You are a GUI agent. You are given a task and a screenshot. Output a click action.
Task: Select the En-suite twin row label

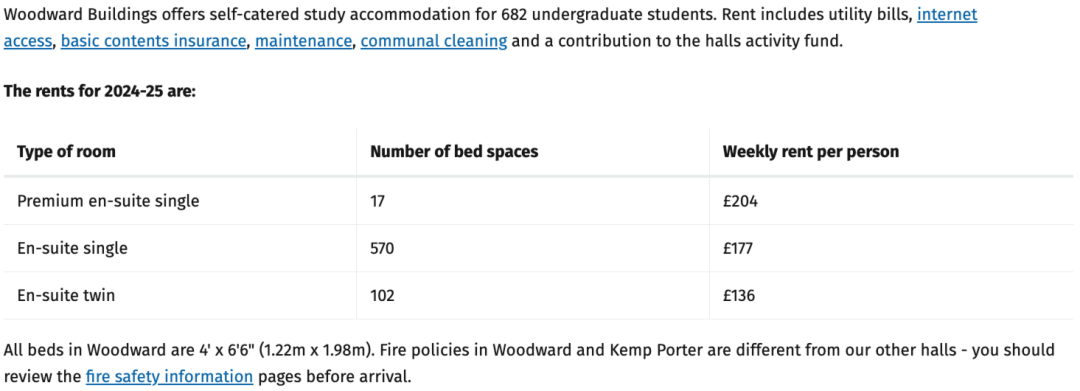[x=66, y=295]
